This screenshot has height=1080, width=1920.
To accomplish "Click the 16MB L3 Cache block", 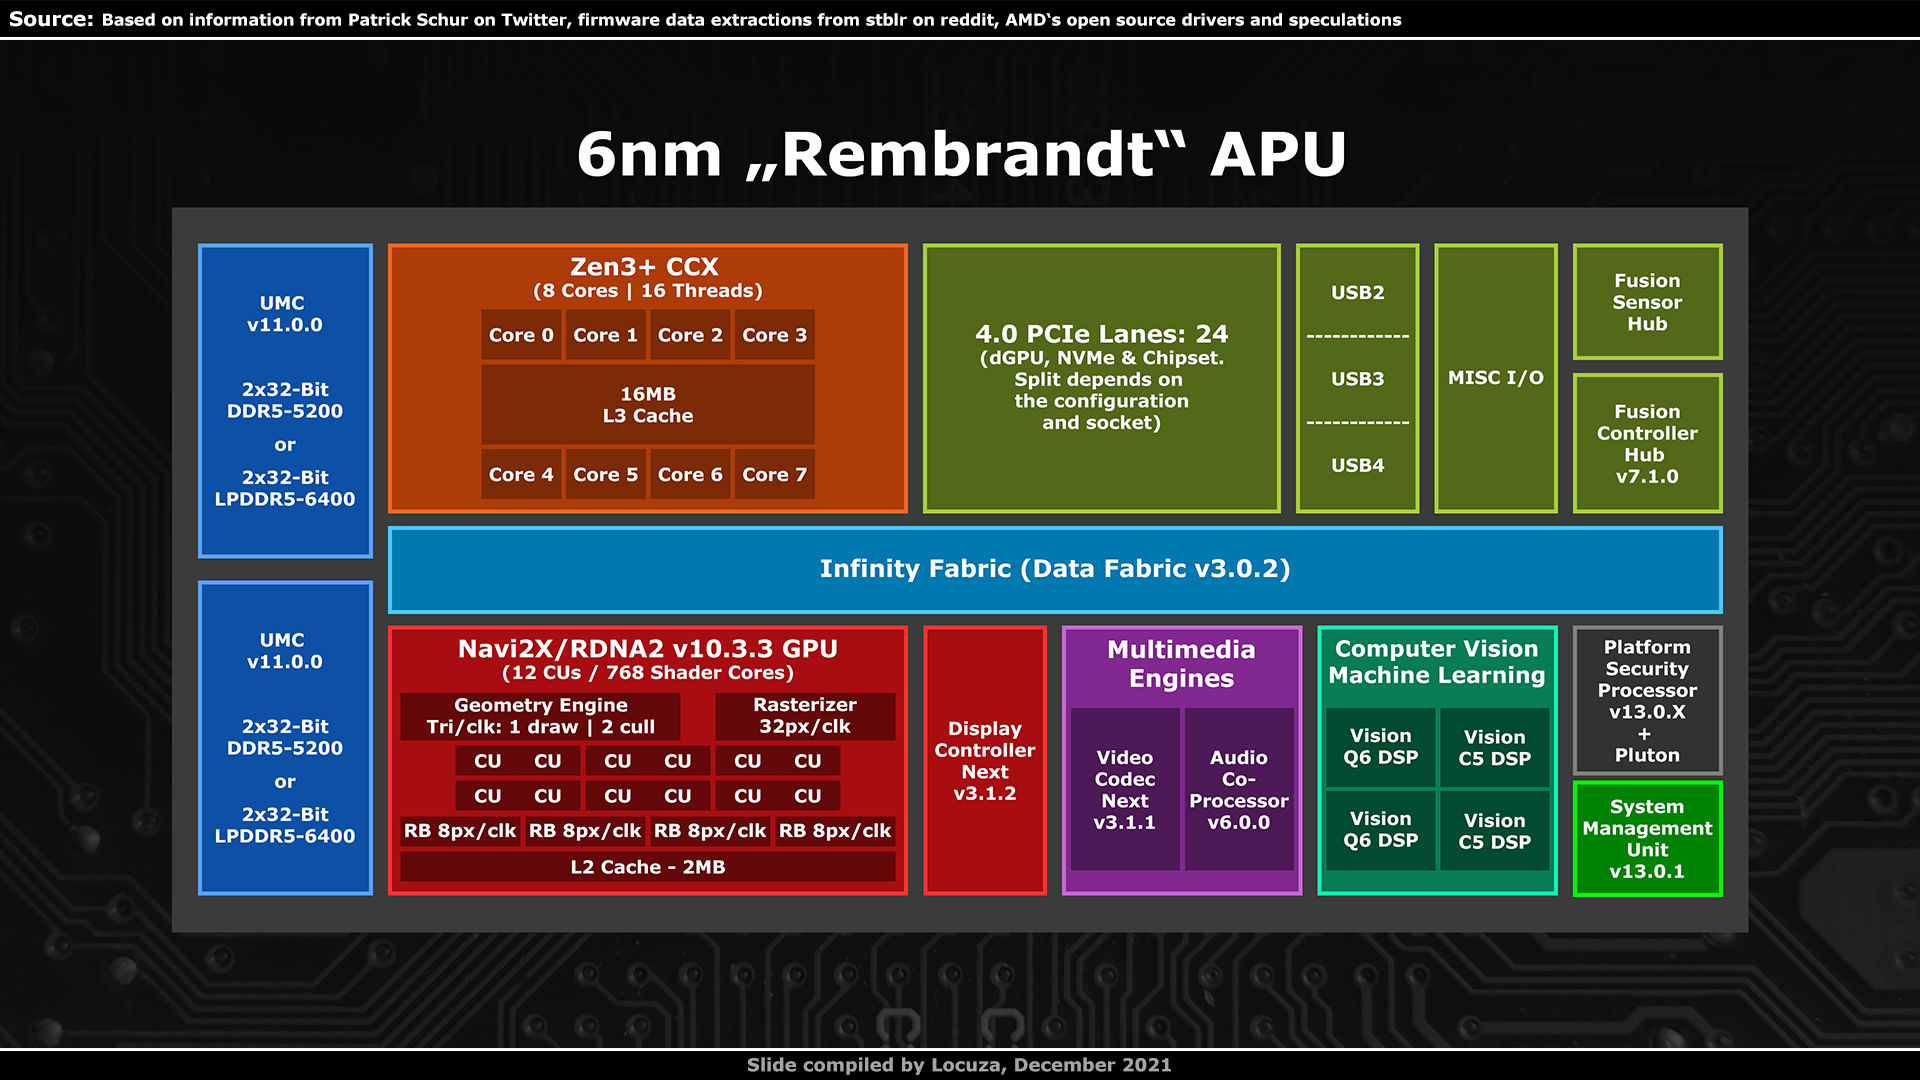I will coord(648,405).
